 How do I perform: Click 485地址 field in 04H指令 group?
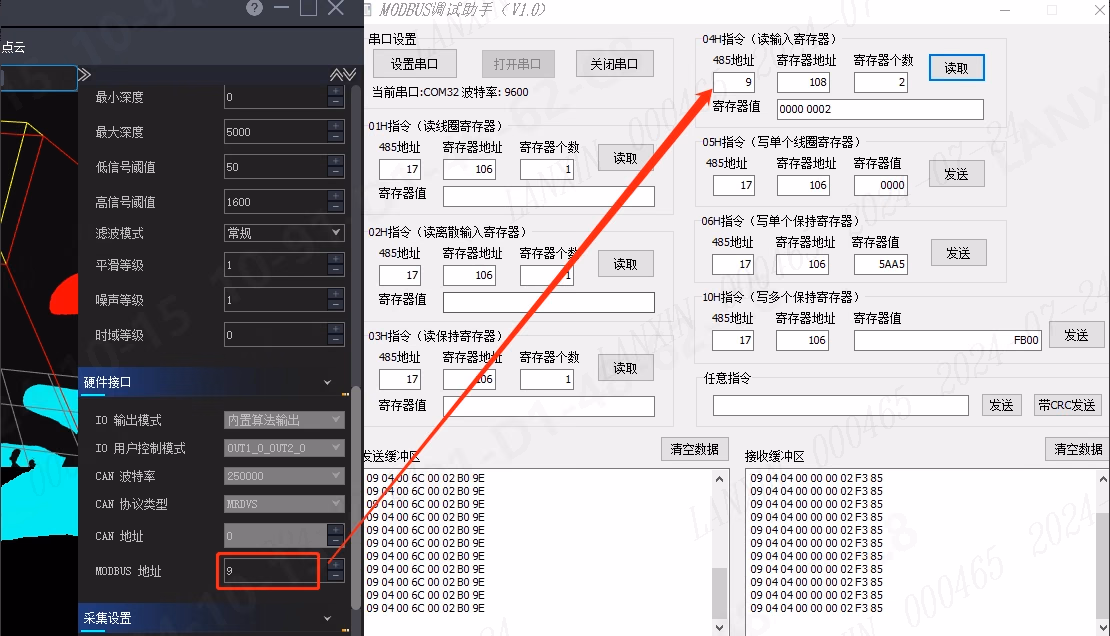coord(734,82)
